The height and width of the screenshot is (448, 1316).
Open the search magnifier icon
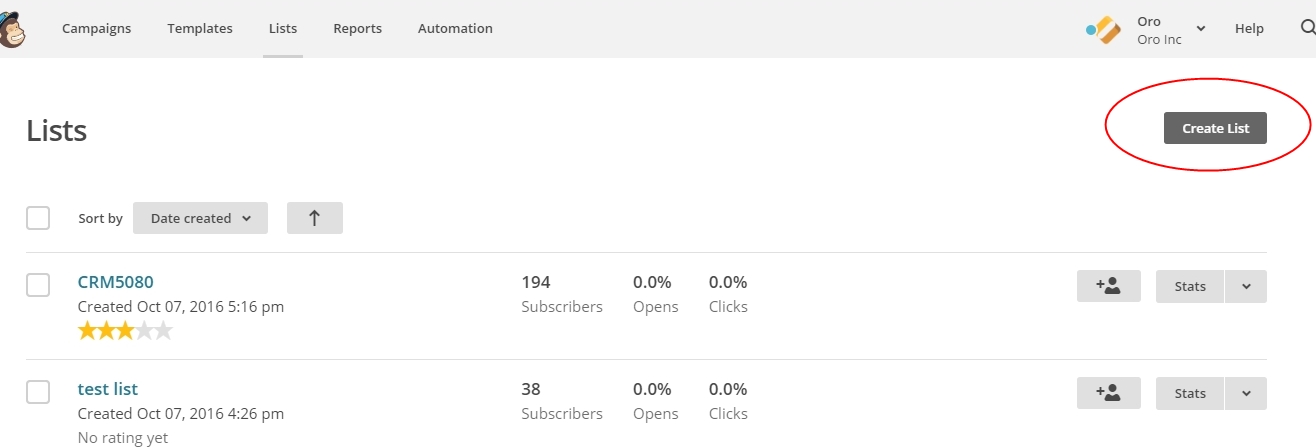pos(1307,29)
